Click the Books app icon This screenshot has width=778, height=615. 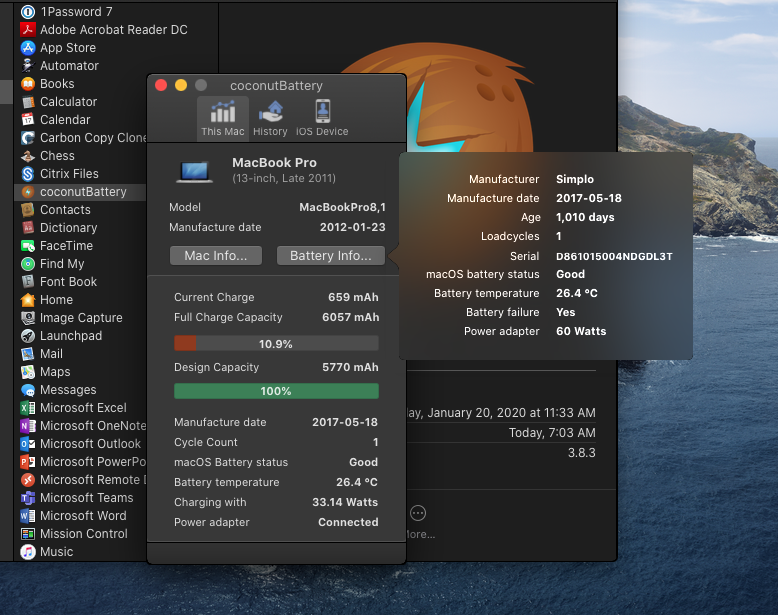(28, 84)
